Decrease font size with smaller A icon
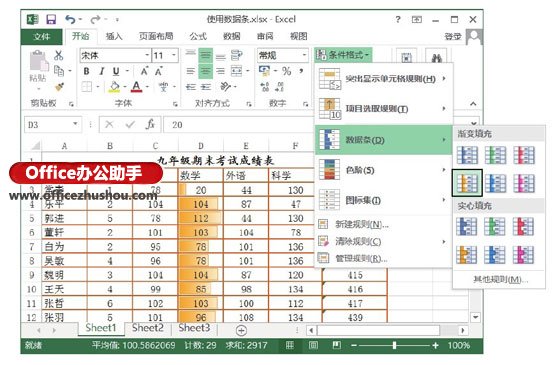This screenshot has height=365, width=560. point(159,71)
